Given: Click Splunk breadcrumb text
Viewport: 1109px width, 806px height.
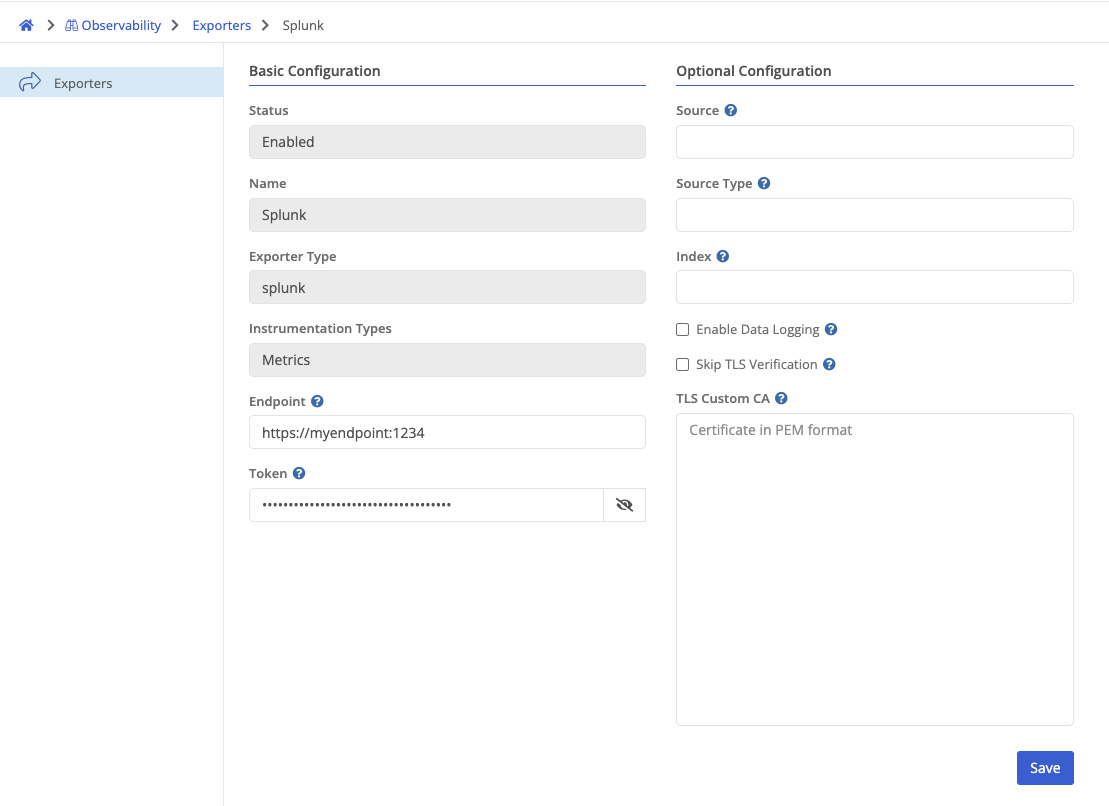Looking at the screenshot, I should tap(303, 25).
